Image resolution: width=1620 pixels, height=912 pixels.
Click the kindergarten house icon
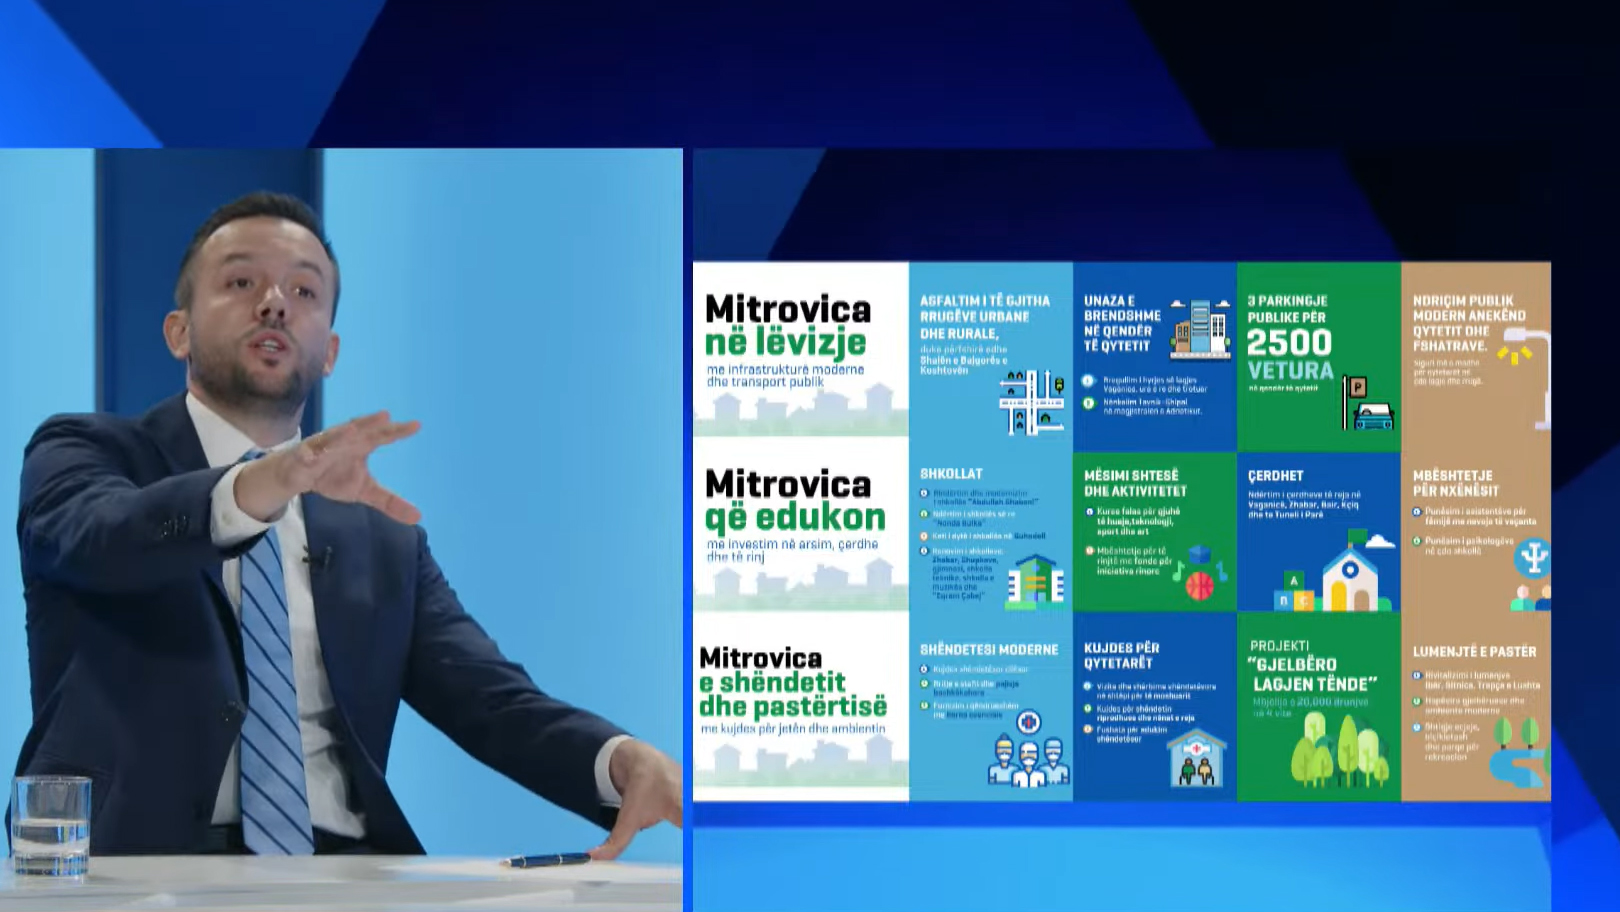[x=1348, y=577]
